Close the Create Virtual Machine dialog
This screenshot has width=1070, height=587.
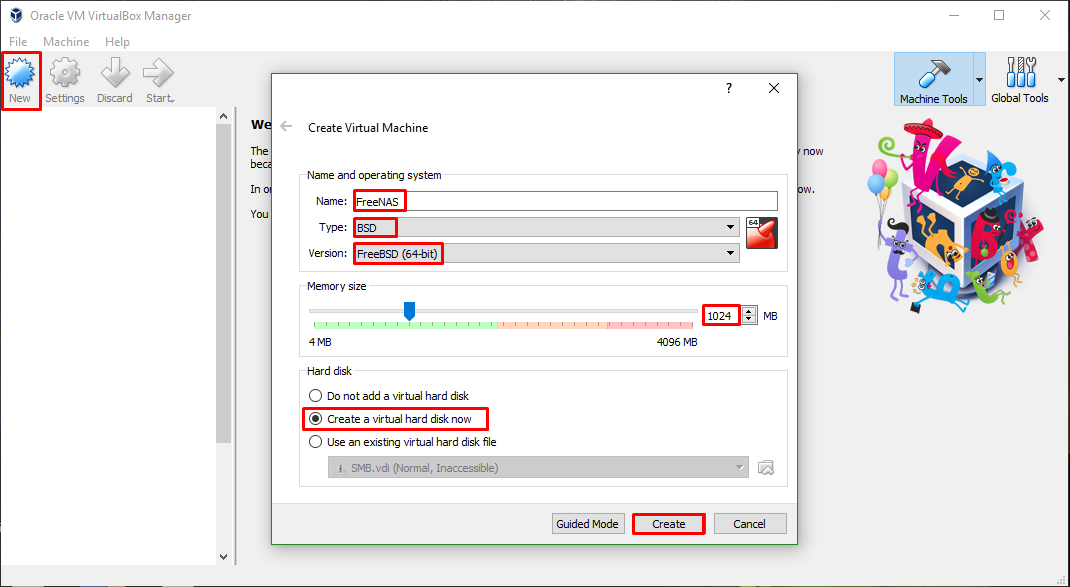[774, 88]
